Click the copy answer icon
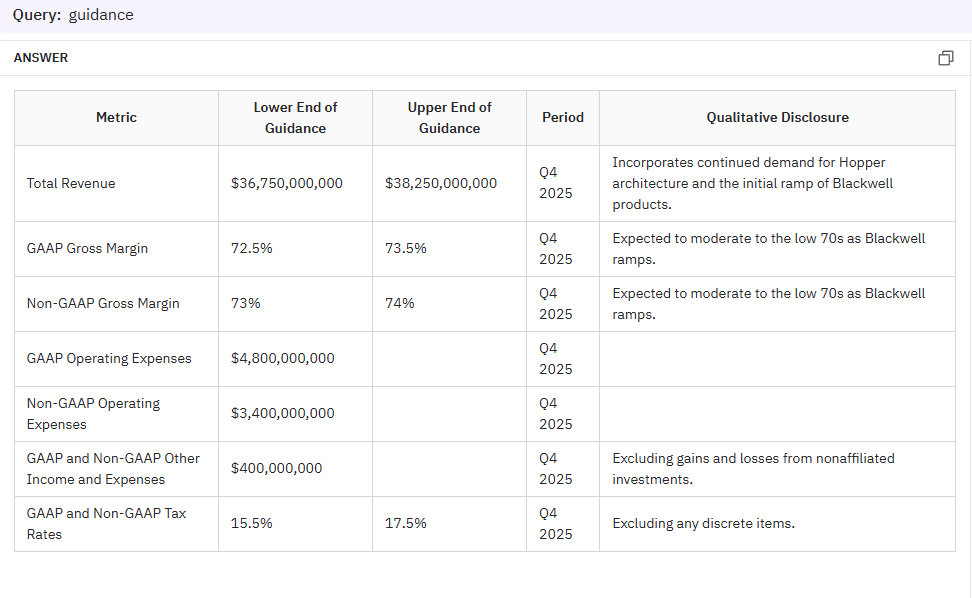The height and width of the screenshot is (598, 972). [945, 58]
